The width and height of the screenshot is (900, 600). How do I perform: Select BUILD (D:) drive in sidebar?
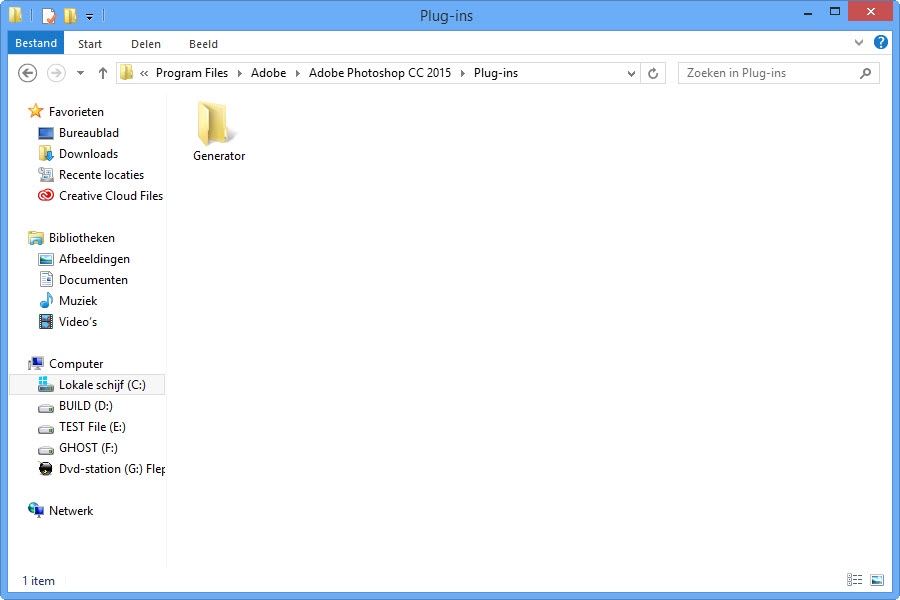pos(85,406)
